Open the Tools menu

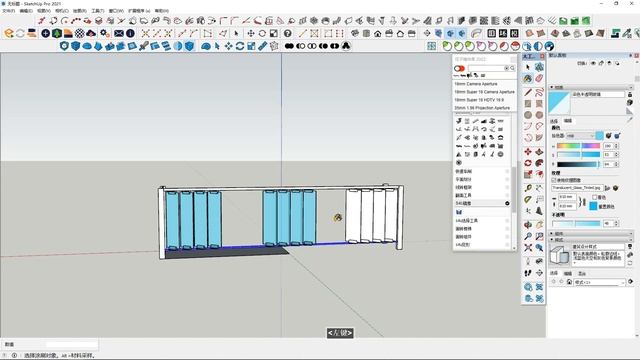point(98,11)
